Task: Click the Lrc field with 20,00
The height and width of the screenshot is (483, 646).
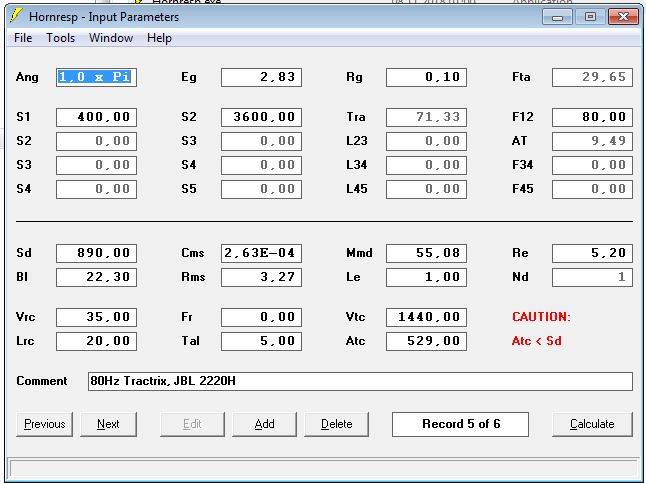Action: 96,341
